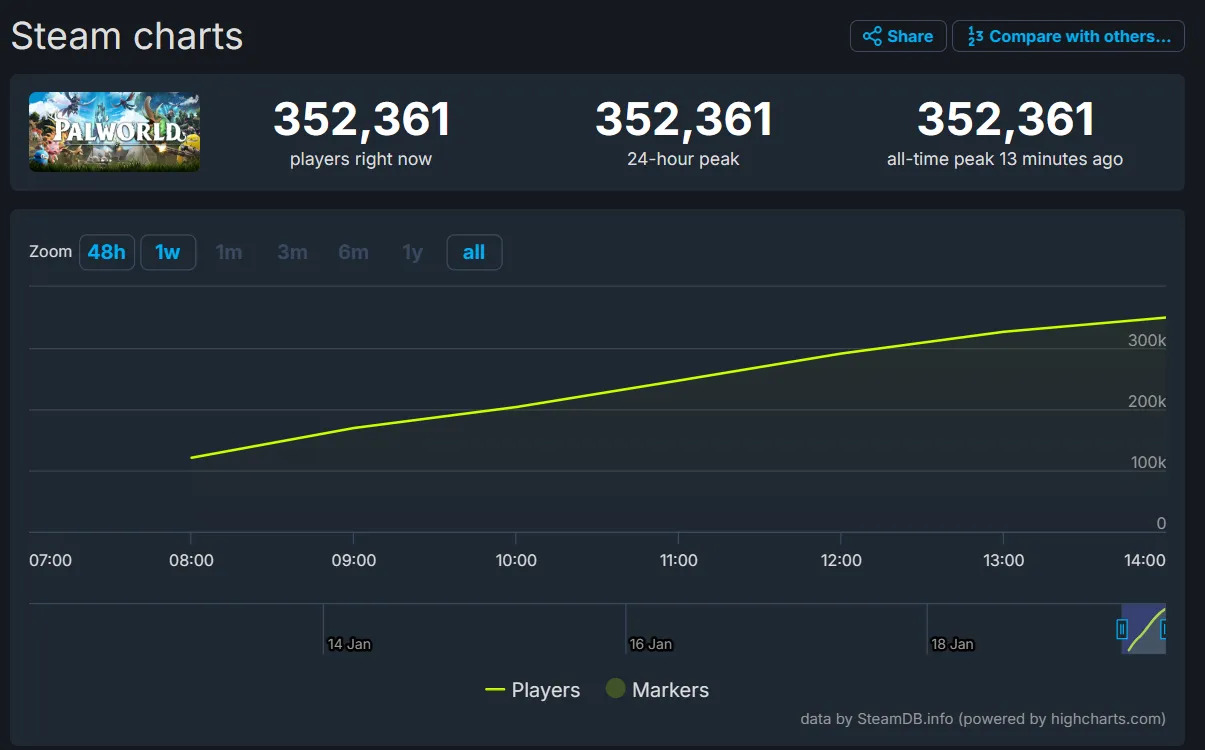Click the 200k y-axis label
The height and width of the screenshot is (750, 1205).
(x=1147, y=401)
